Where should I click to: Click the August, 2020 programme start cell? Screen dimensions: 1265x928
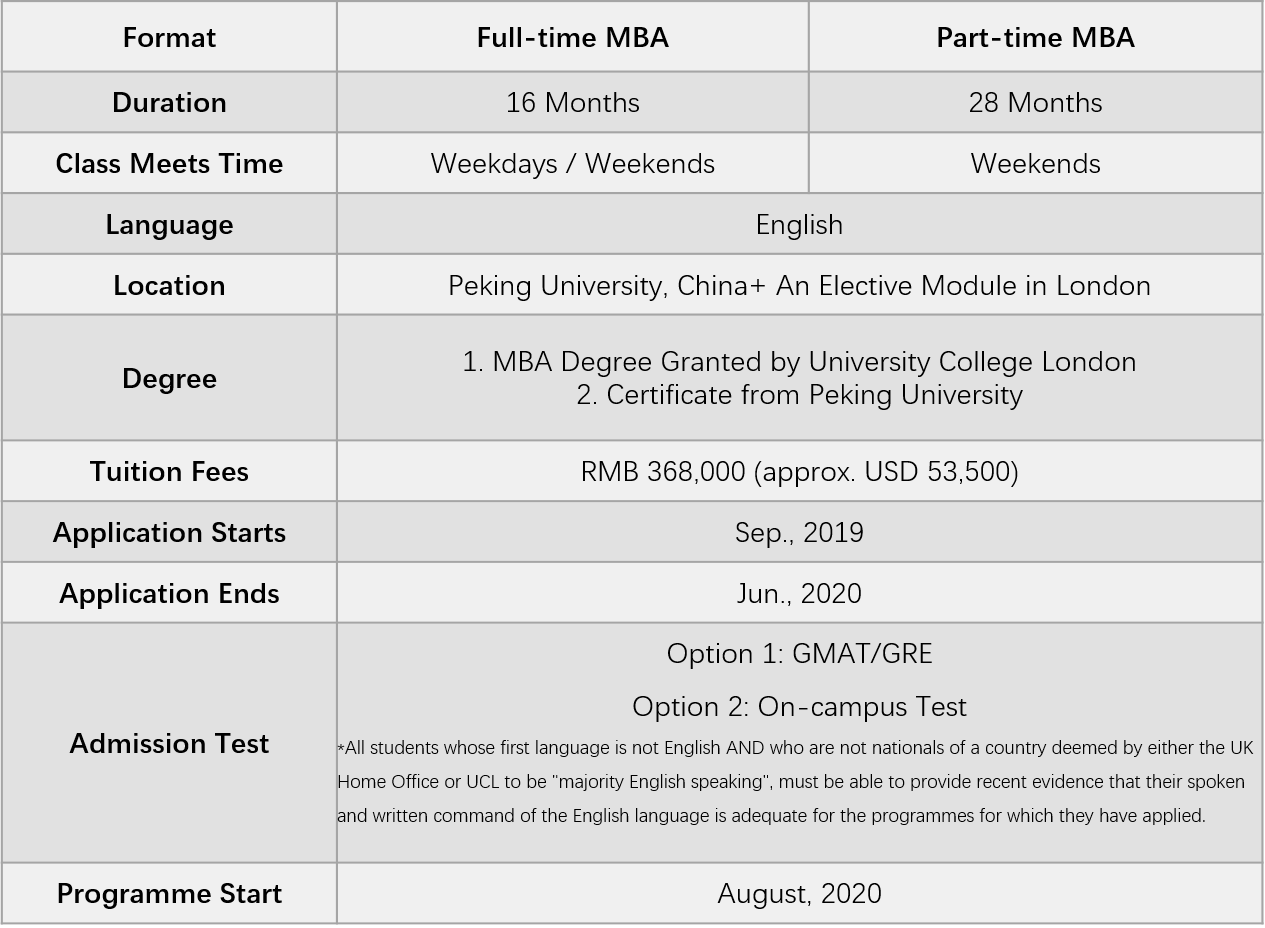799,894
